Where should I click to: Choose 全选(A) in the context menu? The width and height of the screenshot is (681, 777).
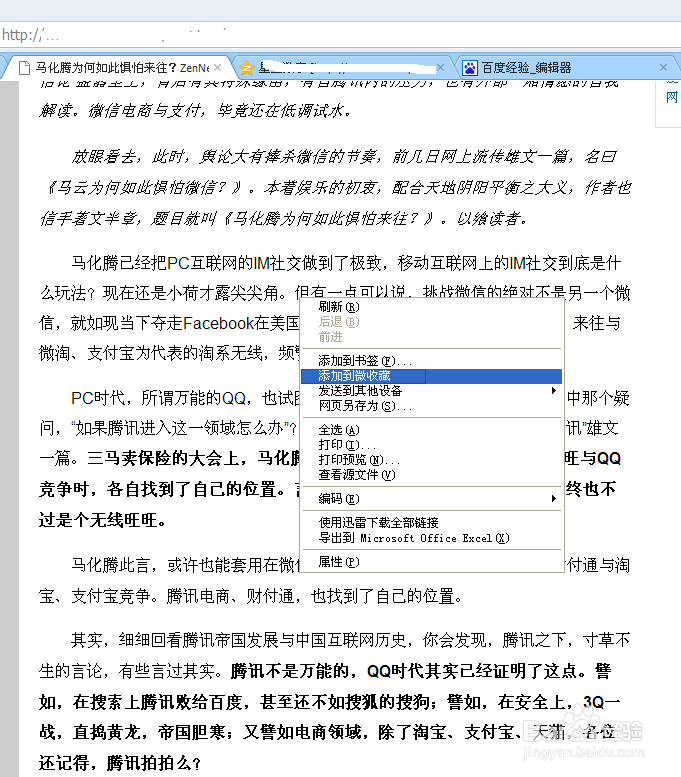(431, 430)
